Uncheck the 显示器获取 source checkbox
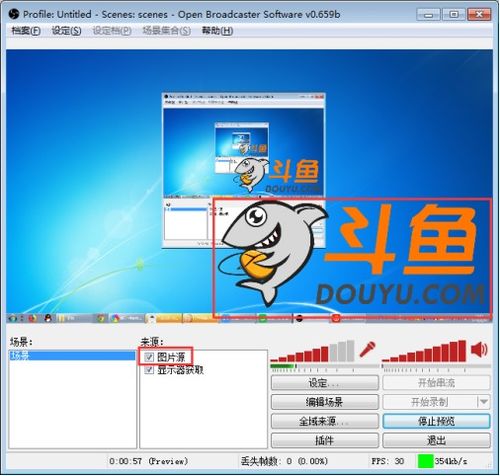 coord(149,370)
